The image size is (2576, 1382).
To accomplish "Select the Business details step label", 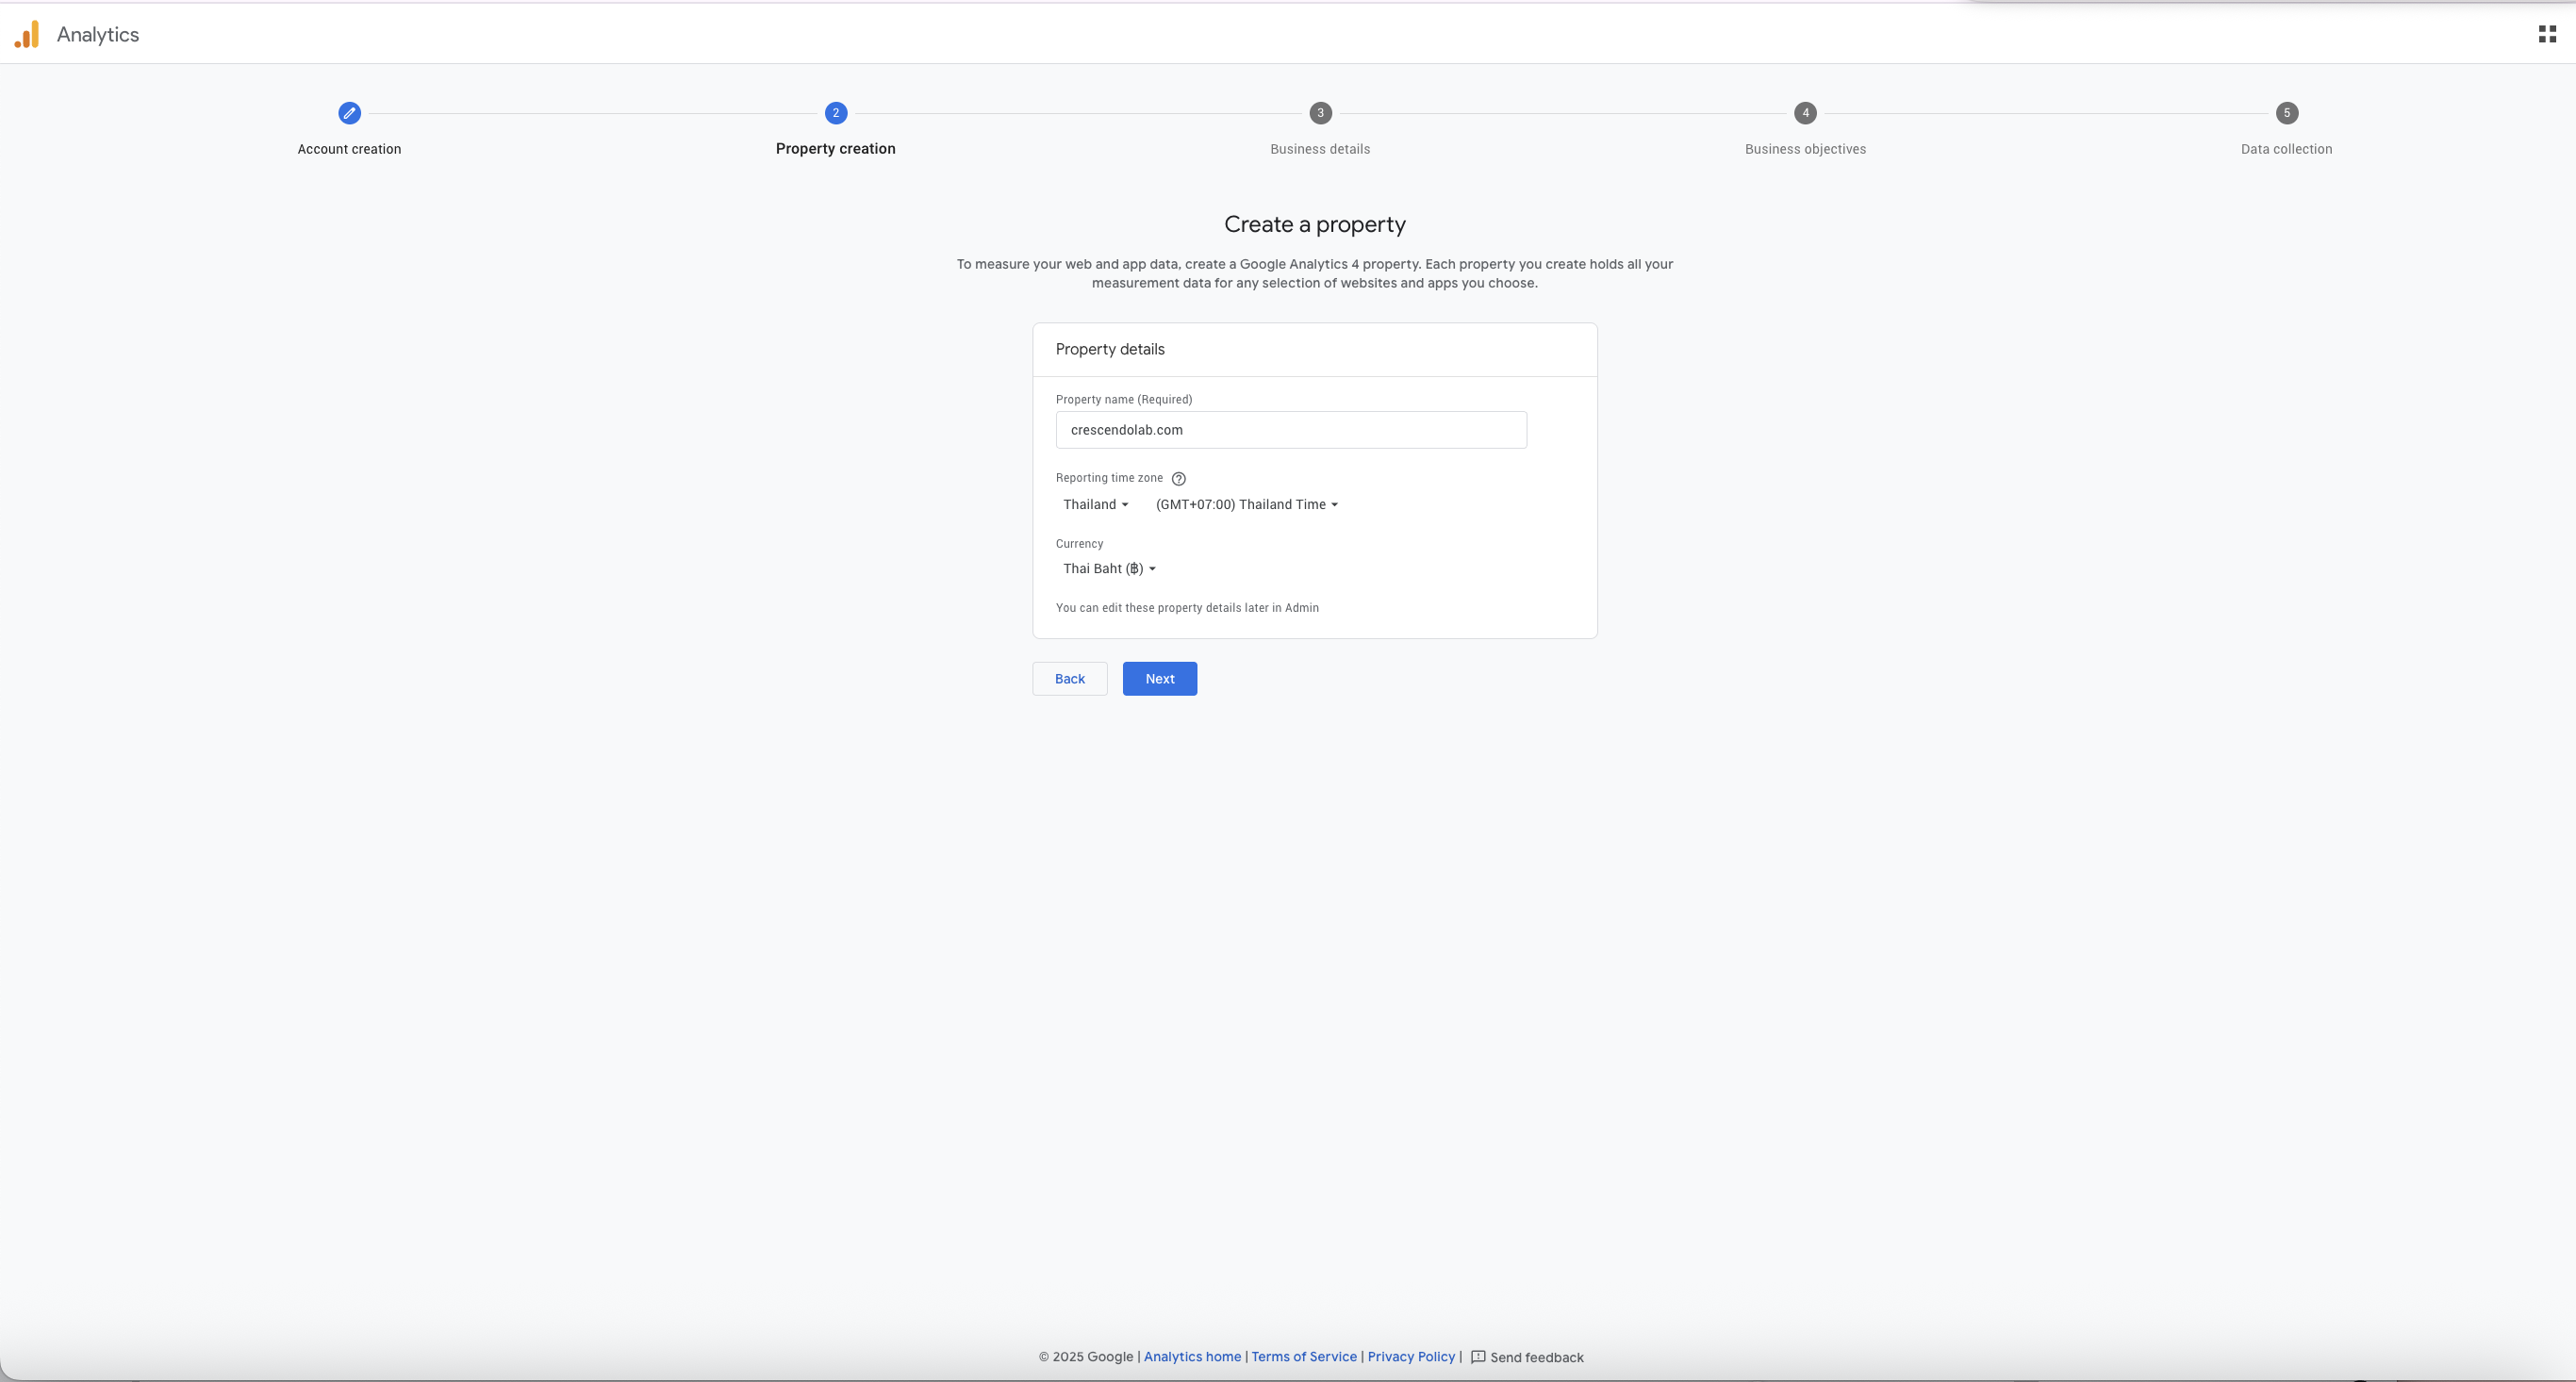I will click(1320, 149).
